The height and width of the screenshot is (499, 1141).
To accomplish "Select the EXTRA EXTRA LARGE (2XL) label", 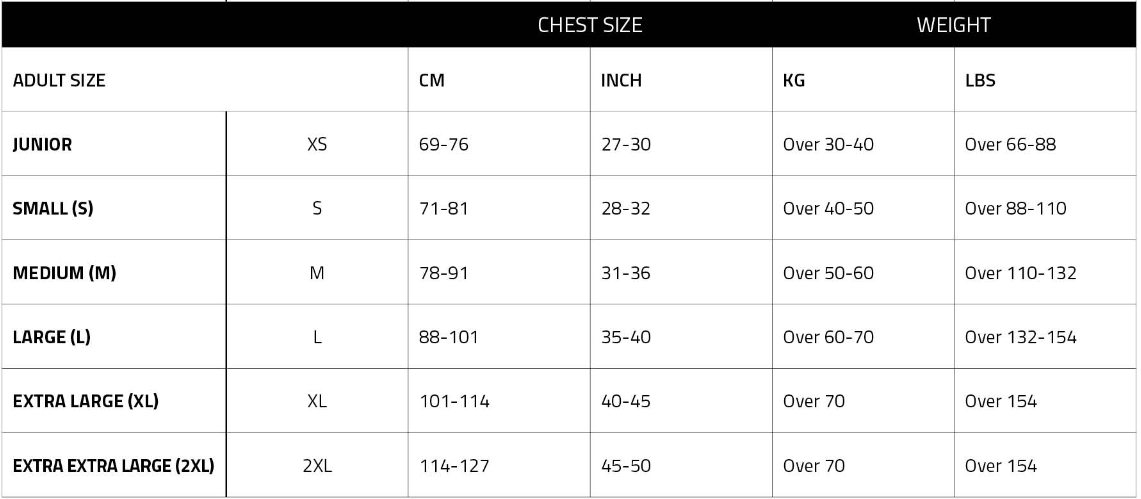I will tap(114, 466).
